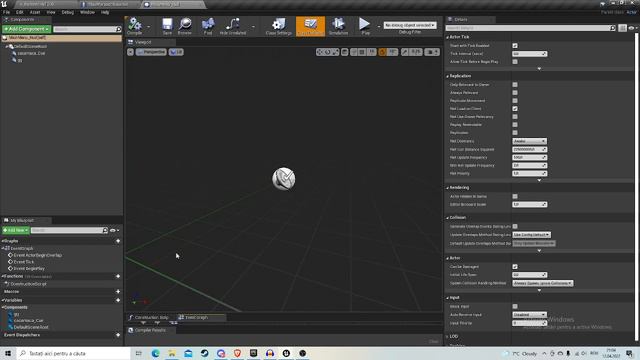Open Update Overlaps Method During Level Streaming dropdown
640x360 pixels.
(x=531, y=235)
